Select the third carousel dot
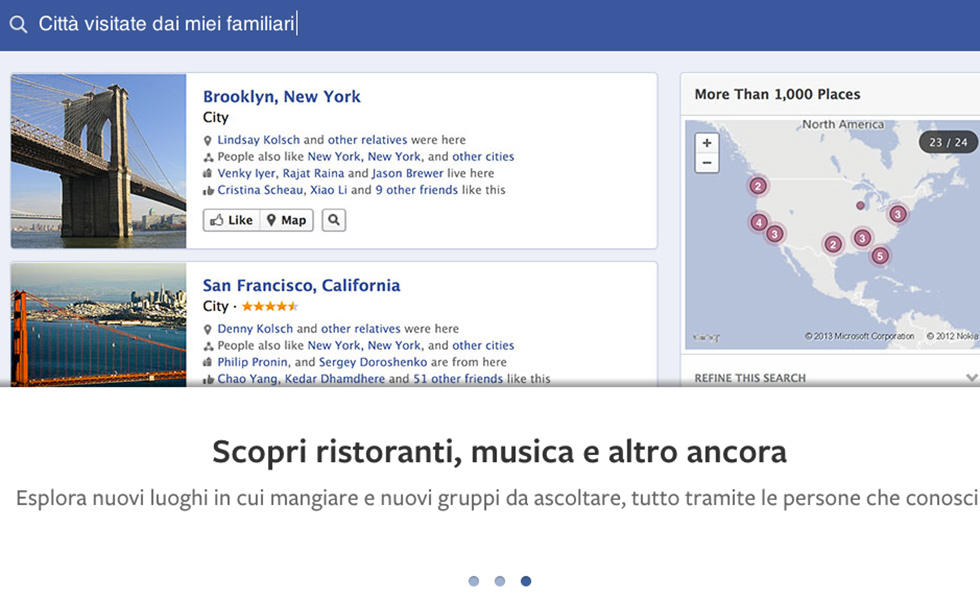The image size is (980, 600). pos(526,581)
